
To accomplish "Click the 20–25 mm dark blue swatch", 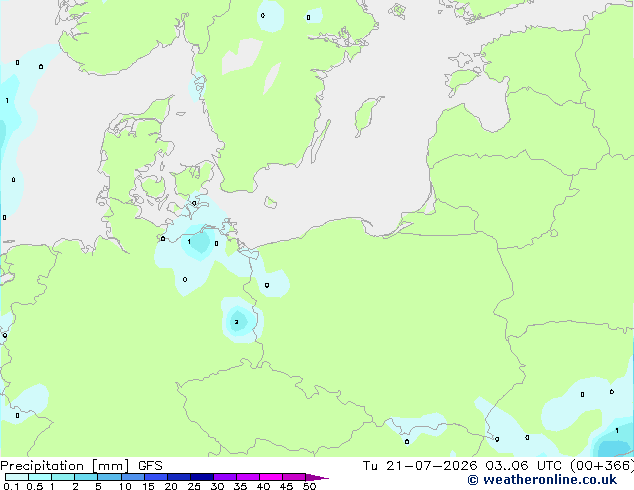I will (x=179, y=477).
